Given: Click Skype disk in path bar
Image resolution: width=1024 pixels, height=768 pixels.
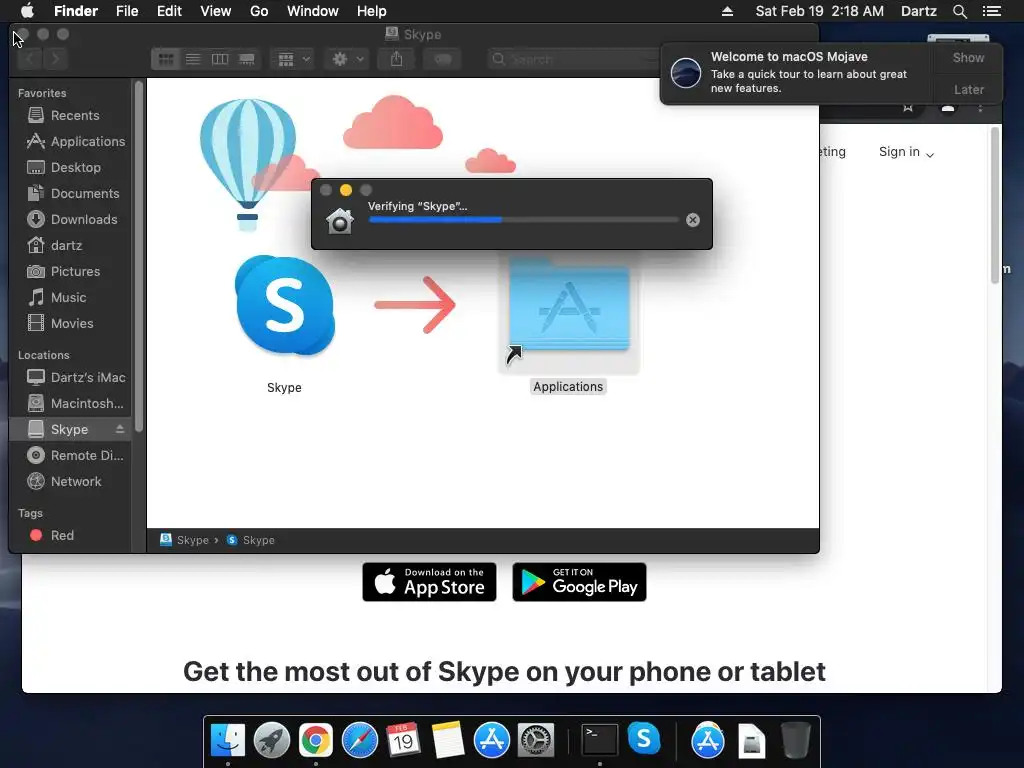Looking at the screenshot, I should tap(185, 540).
